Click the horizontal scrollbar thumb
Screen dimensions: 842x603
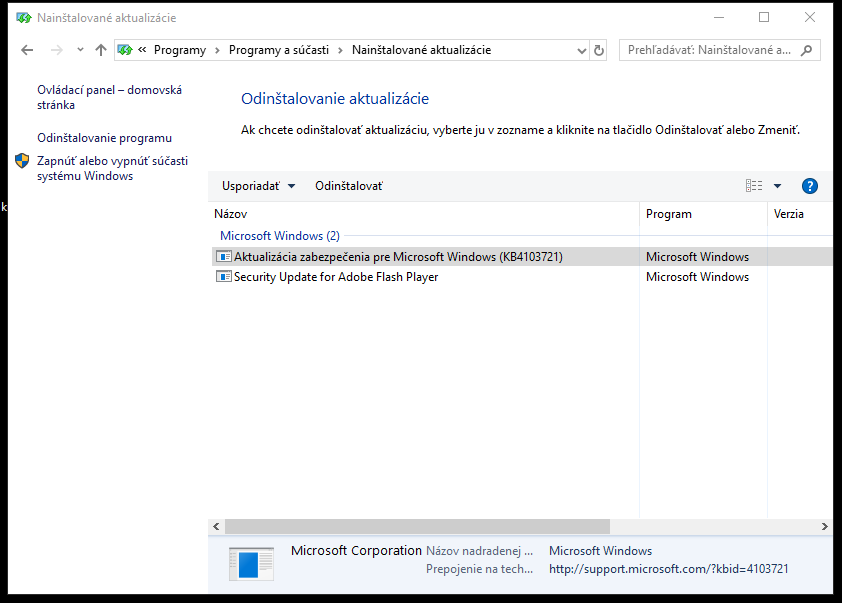417,526
